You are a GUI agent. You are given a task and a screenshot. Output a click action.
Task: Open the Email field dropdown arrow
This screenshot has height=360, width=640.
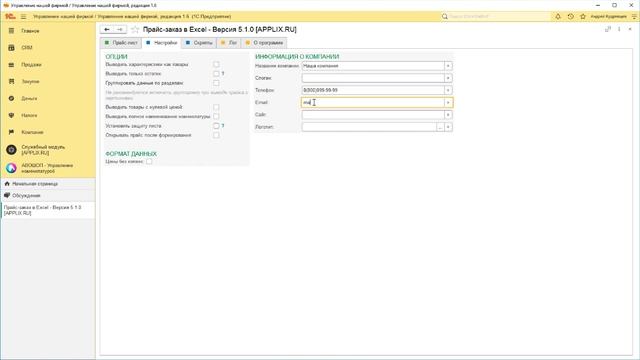[x=448, y=102]
